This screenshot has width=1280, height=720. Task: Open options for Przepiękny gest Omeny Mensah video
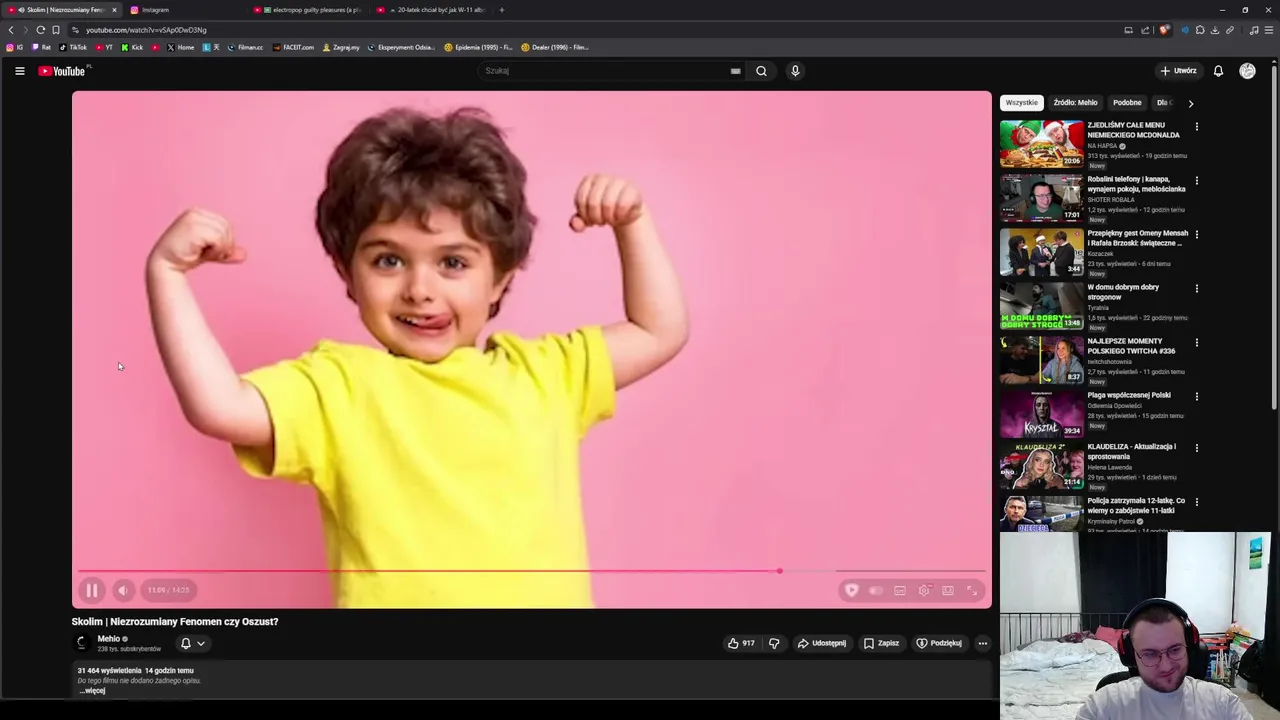coord(1196,235)
